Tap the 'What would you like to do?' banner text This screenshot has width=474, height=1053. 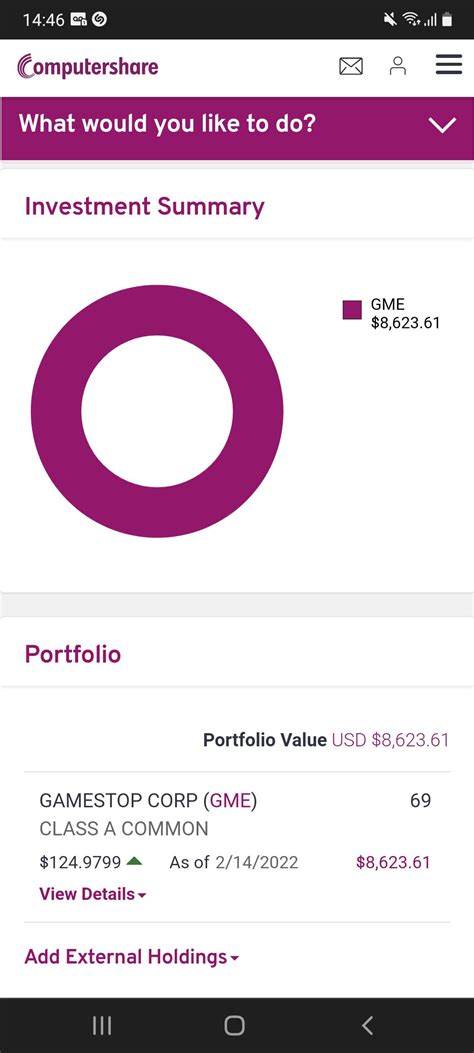[167, 124]
